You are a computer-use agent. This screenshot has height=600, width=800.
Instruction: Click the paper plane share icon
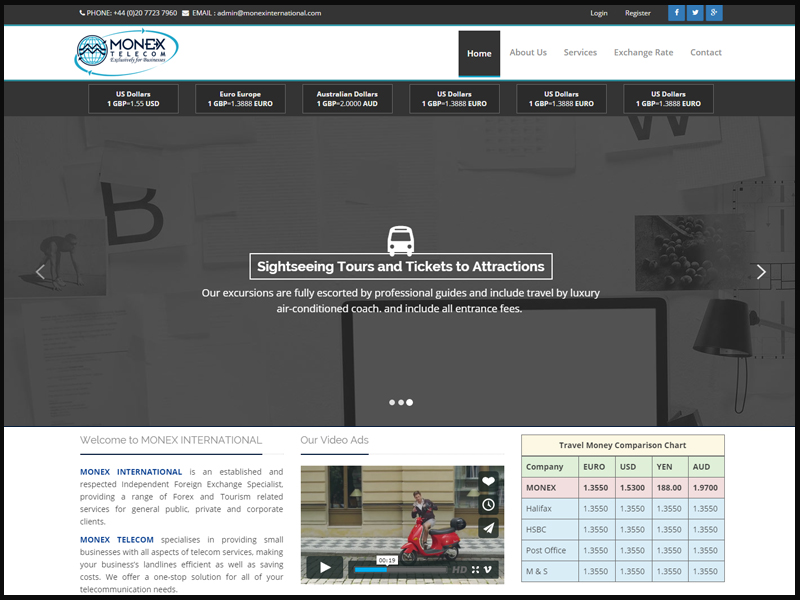point(488,529)
